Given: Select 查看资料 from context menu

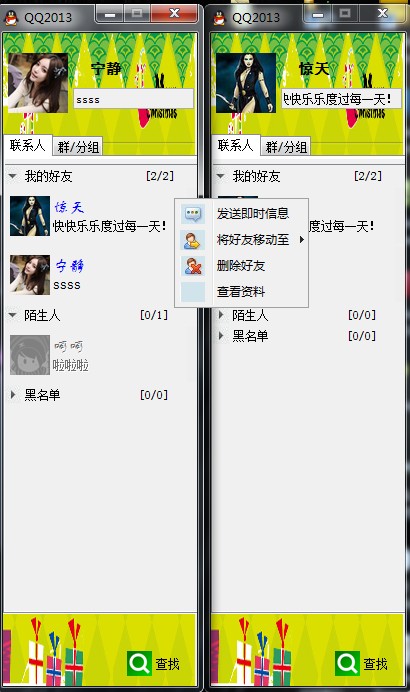Looking at the screenshot, I should click(241, 292).
